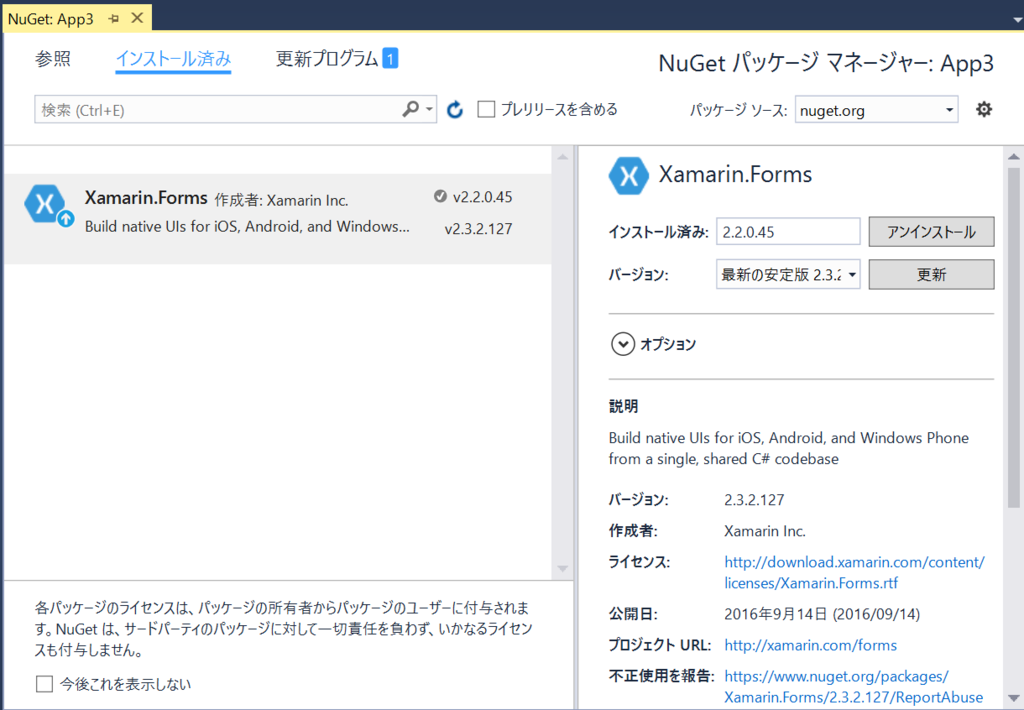The image size is (1024, 710).
Task: Click 作成者: Xamarin Inc. in package row
Action: pos(281,200)
